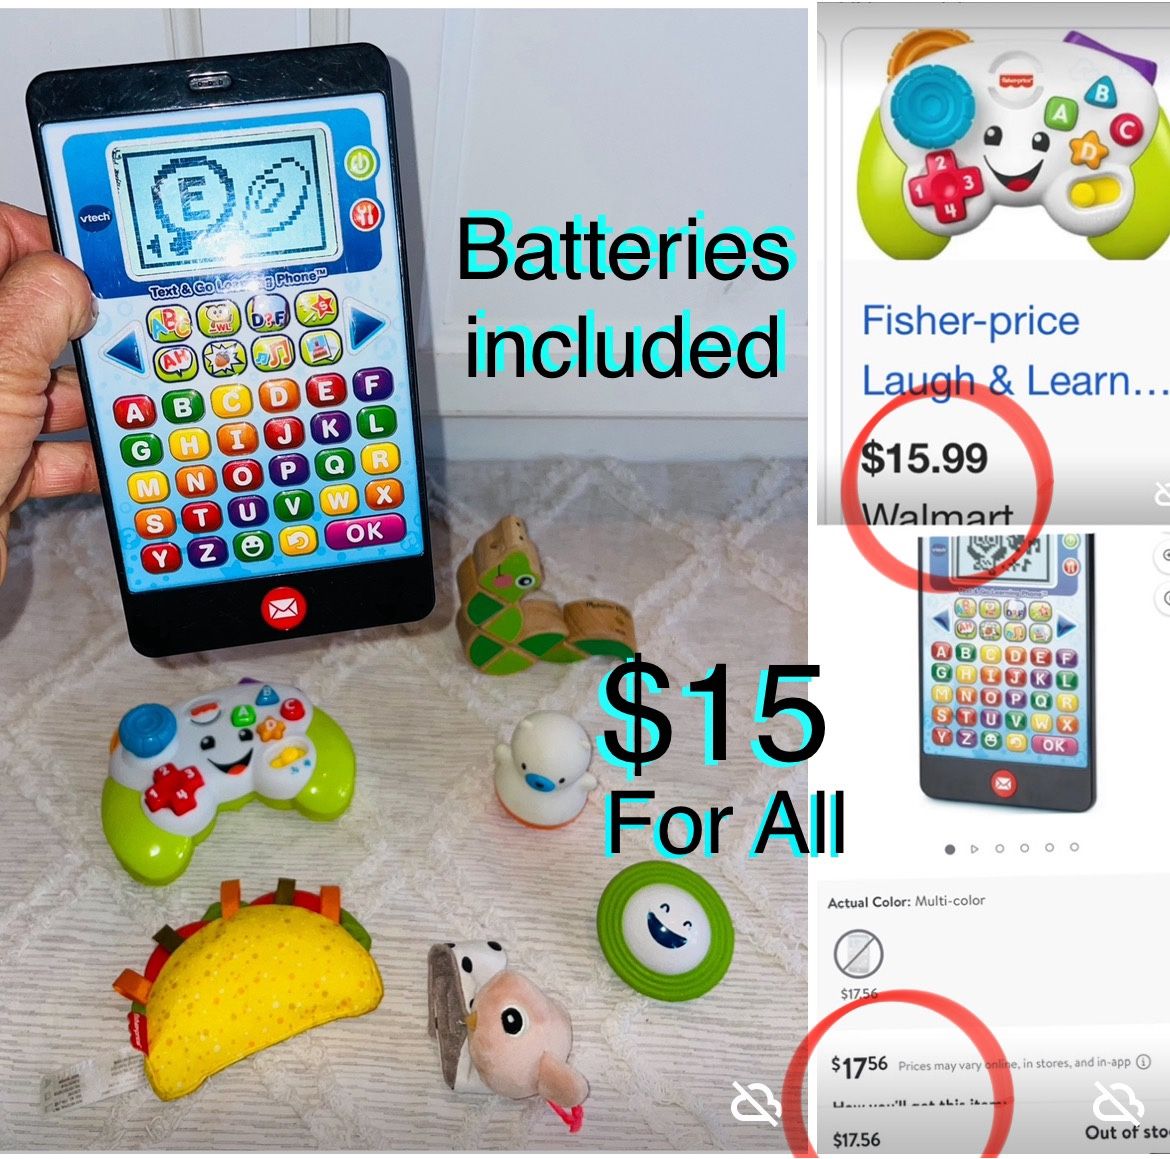This screenshot has height=1159, width=1170.
Task: Open the info icon beside 'Prices may vary'
Action: point(1143,1061)
